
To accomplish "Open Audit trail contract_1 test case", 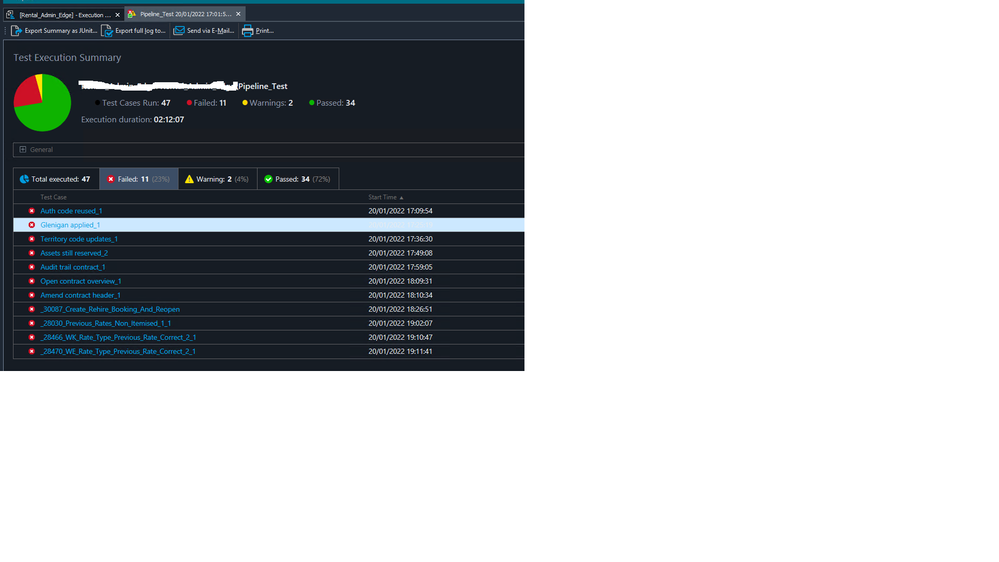I will pyautogui.click(x=73, y=267).
